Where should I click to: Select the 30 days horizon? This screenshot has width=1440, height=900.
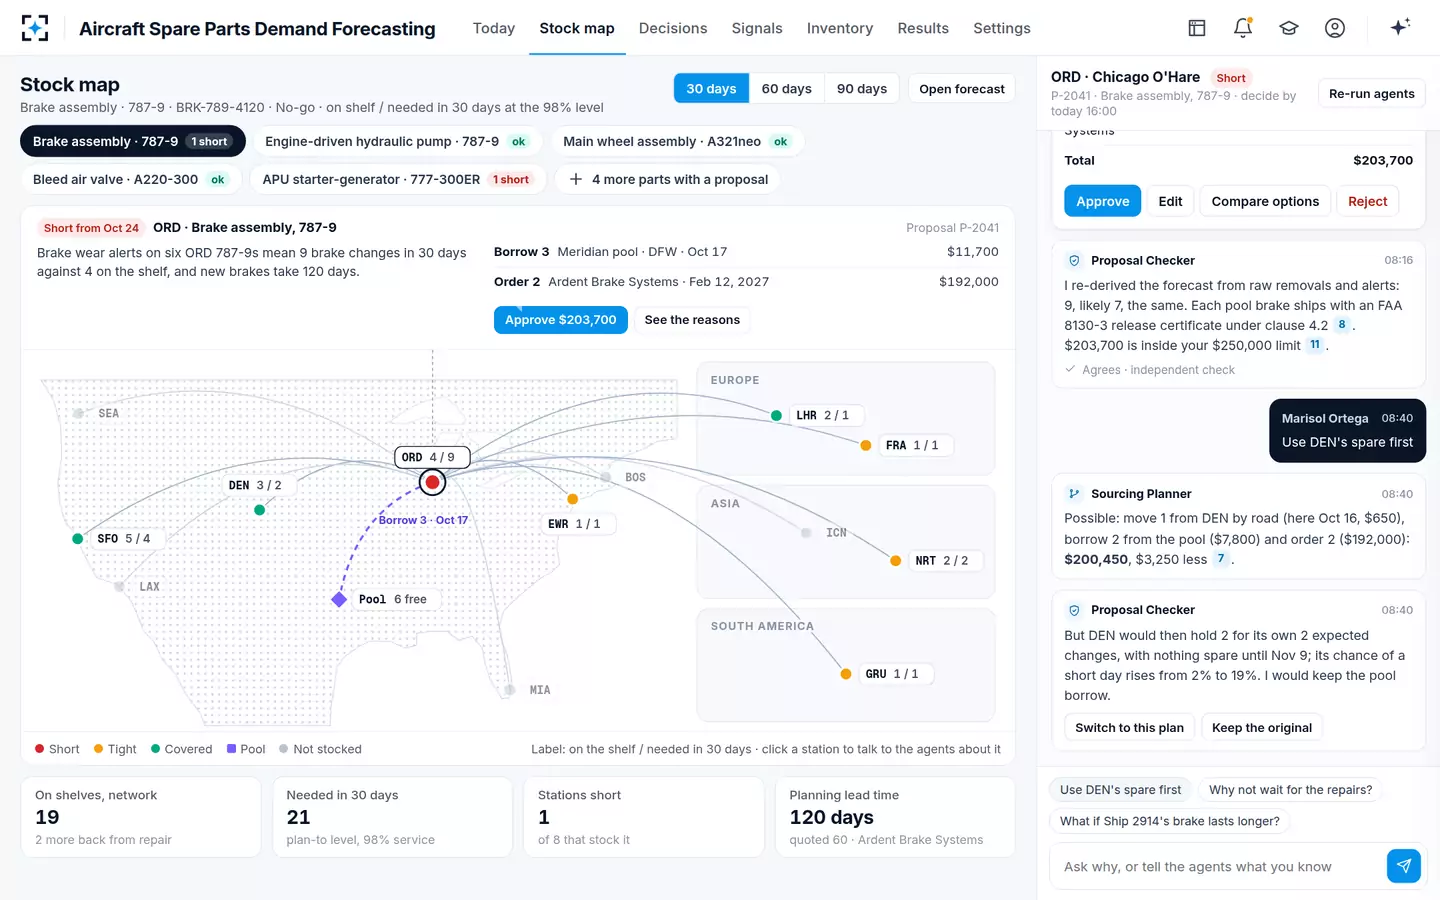click(x=711, y=89)
